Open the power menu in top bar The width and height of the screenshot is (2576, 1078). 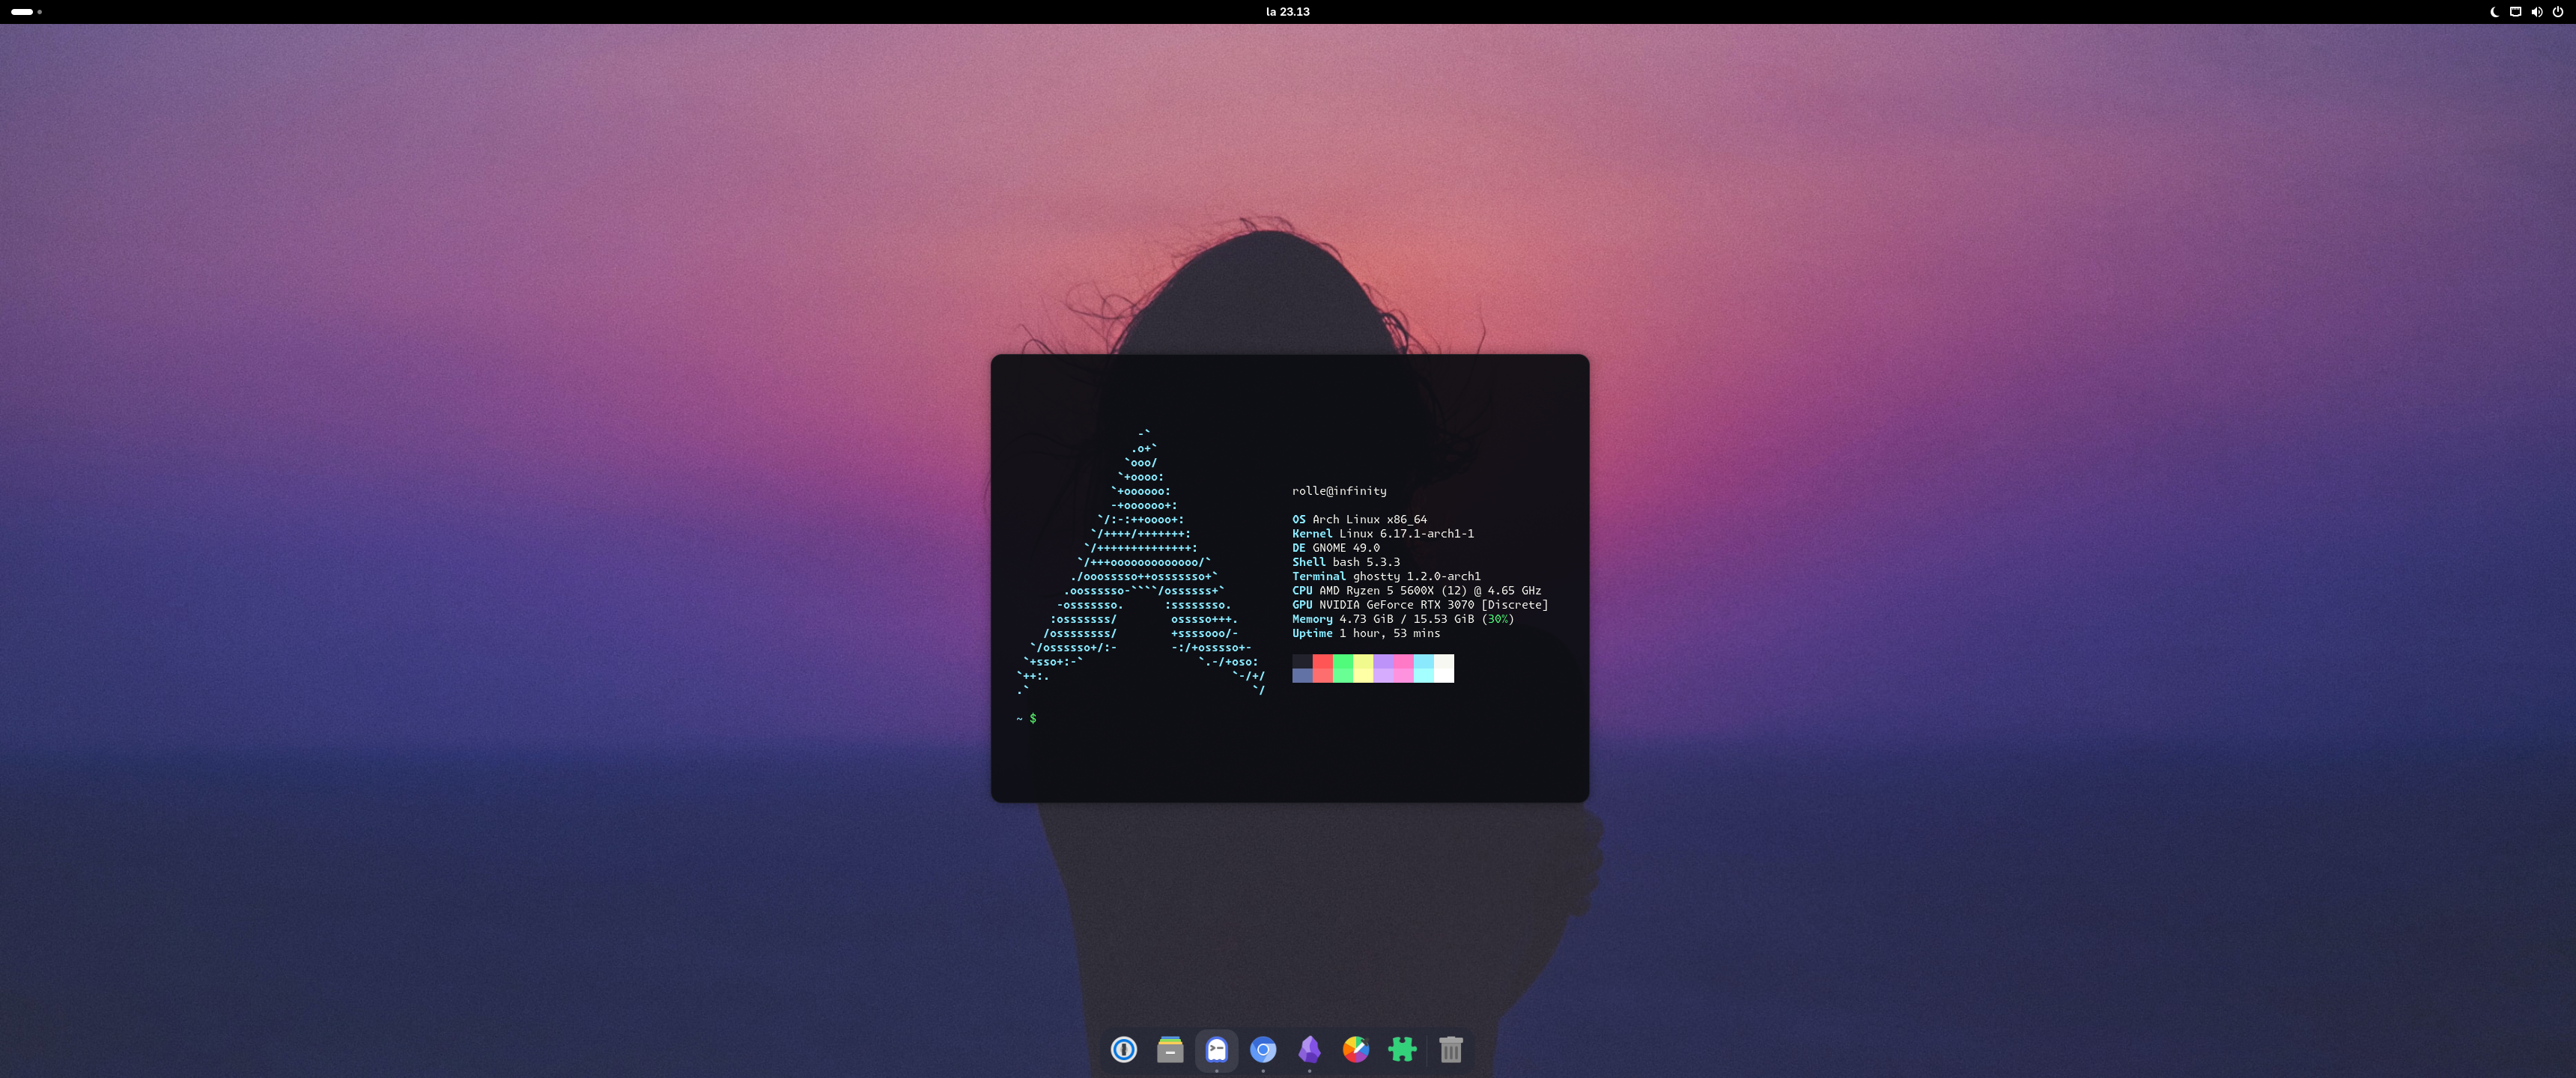2557,12
